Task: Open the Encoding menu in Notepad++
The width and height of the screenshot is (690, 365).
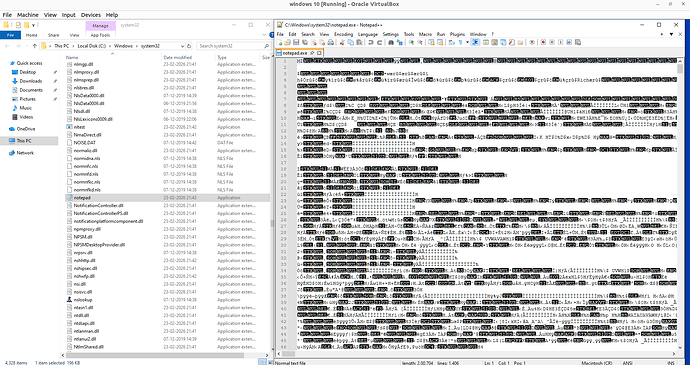Action: tap(343, 34)
